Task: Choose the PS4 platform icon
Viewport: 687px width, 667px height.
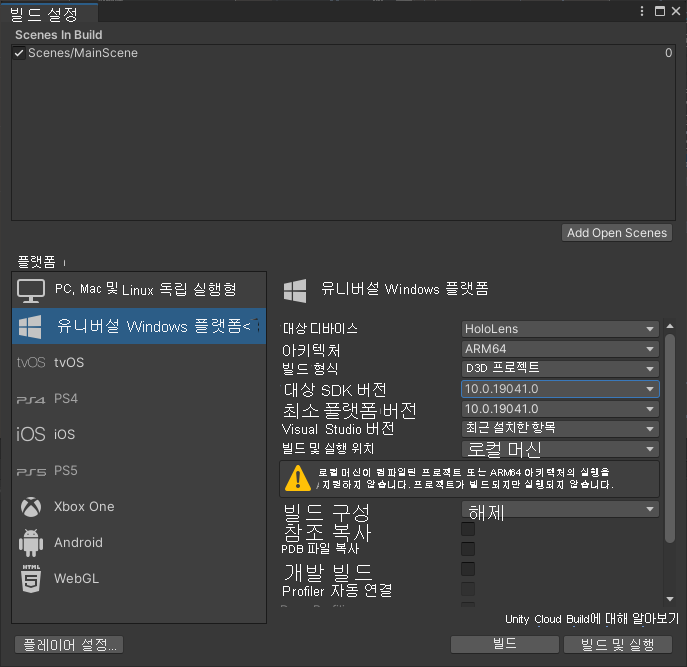Action: click(x=31, y=400)
